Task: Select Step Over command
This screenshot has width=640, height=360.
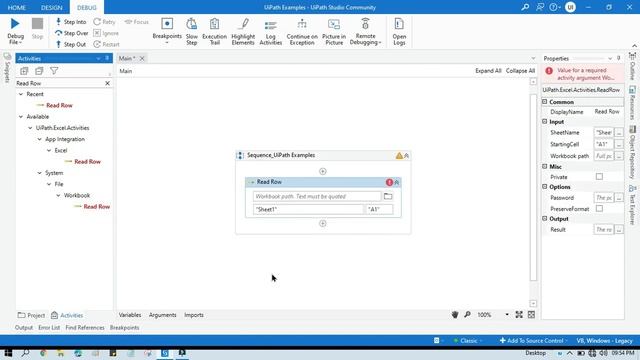Action: point(71,33)
